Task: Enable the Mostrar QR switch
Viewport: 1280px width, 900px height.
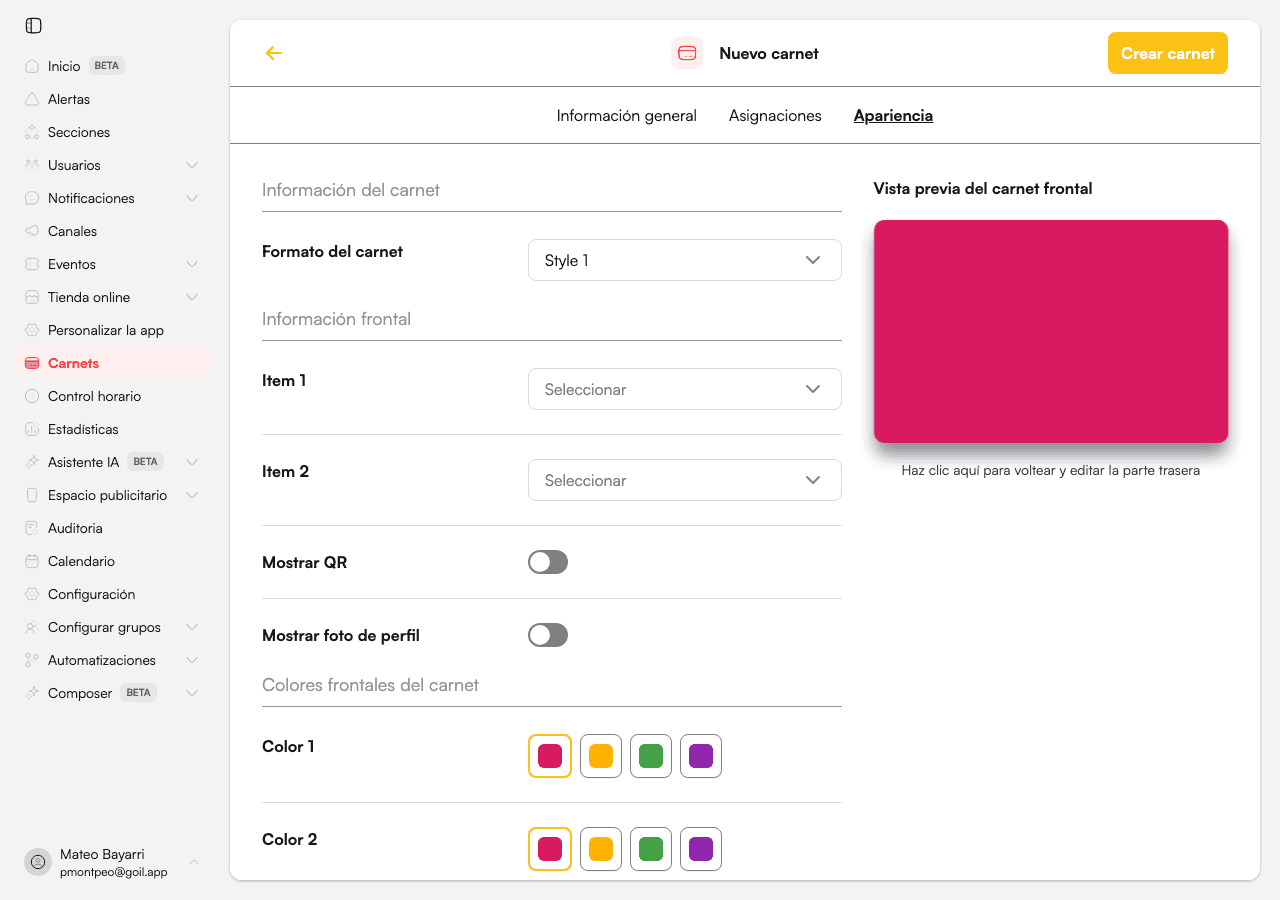Action: click(548, 562)
